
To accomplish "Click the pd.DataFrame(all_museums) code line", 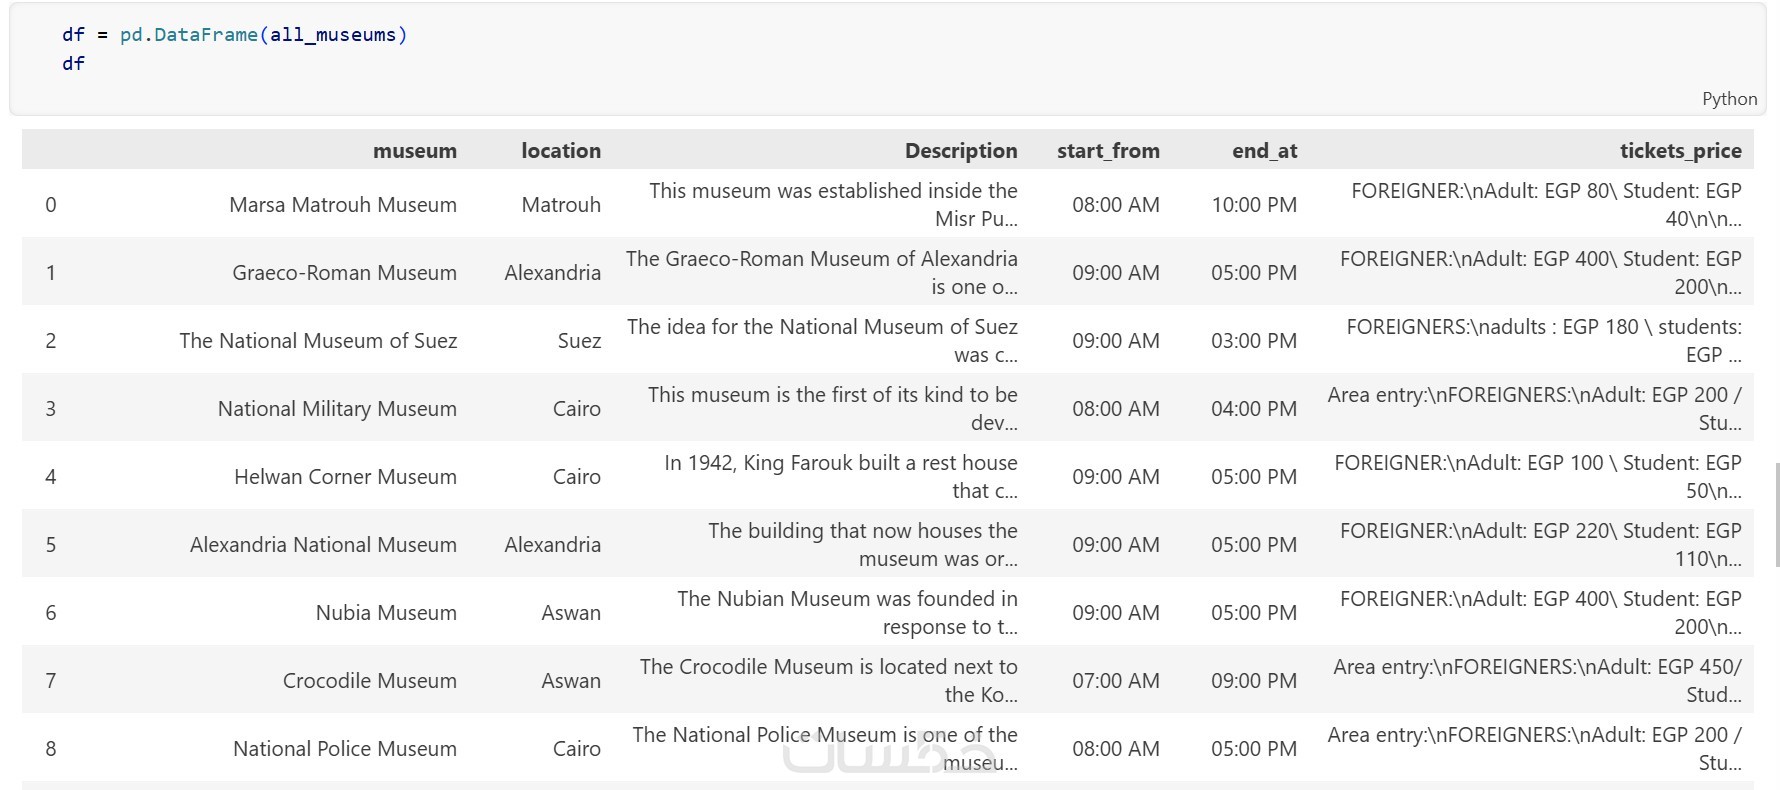I will pyautogui.click(x=234, y=35).
